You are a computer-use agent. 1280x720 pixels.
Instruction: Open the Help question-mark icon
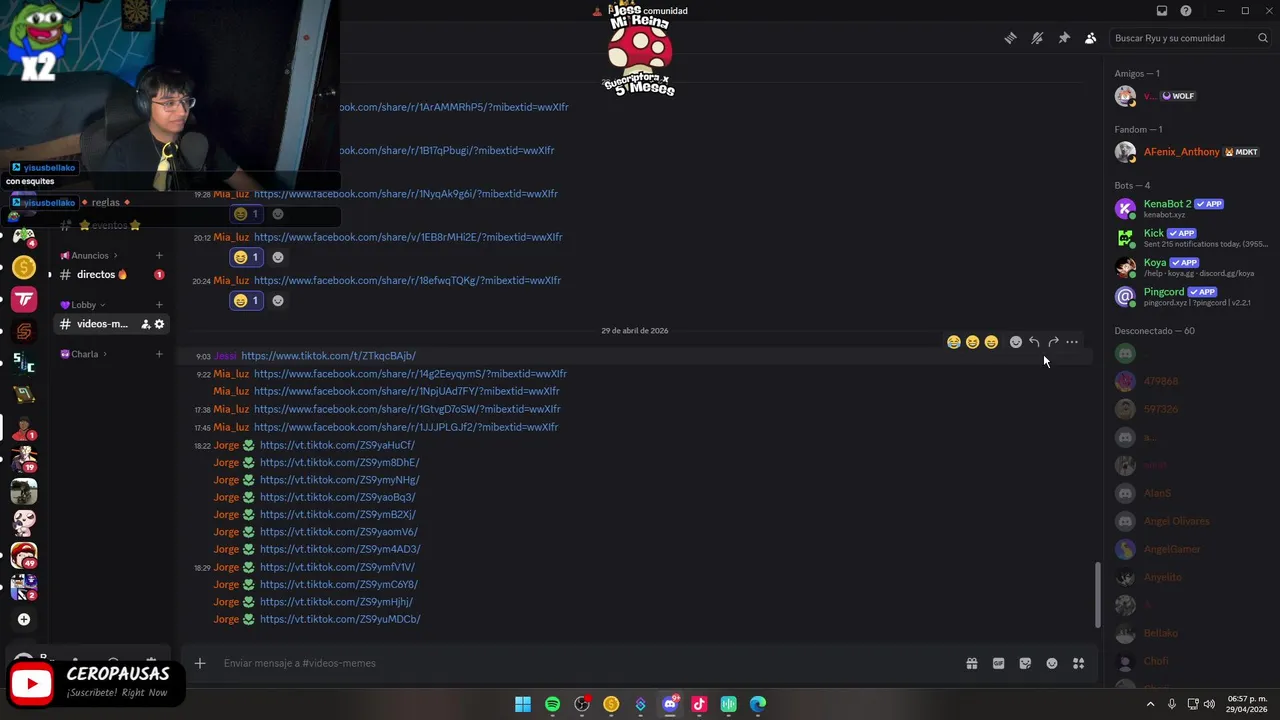click(1186, 11)
